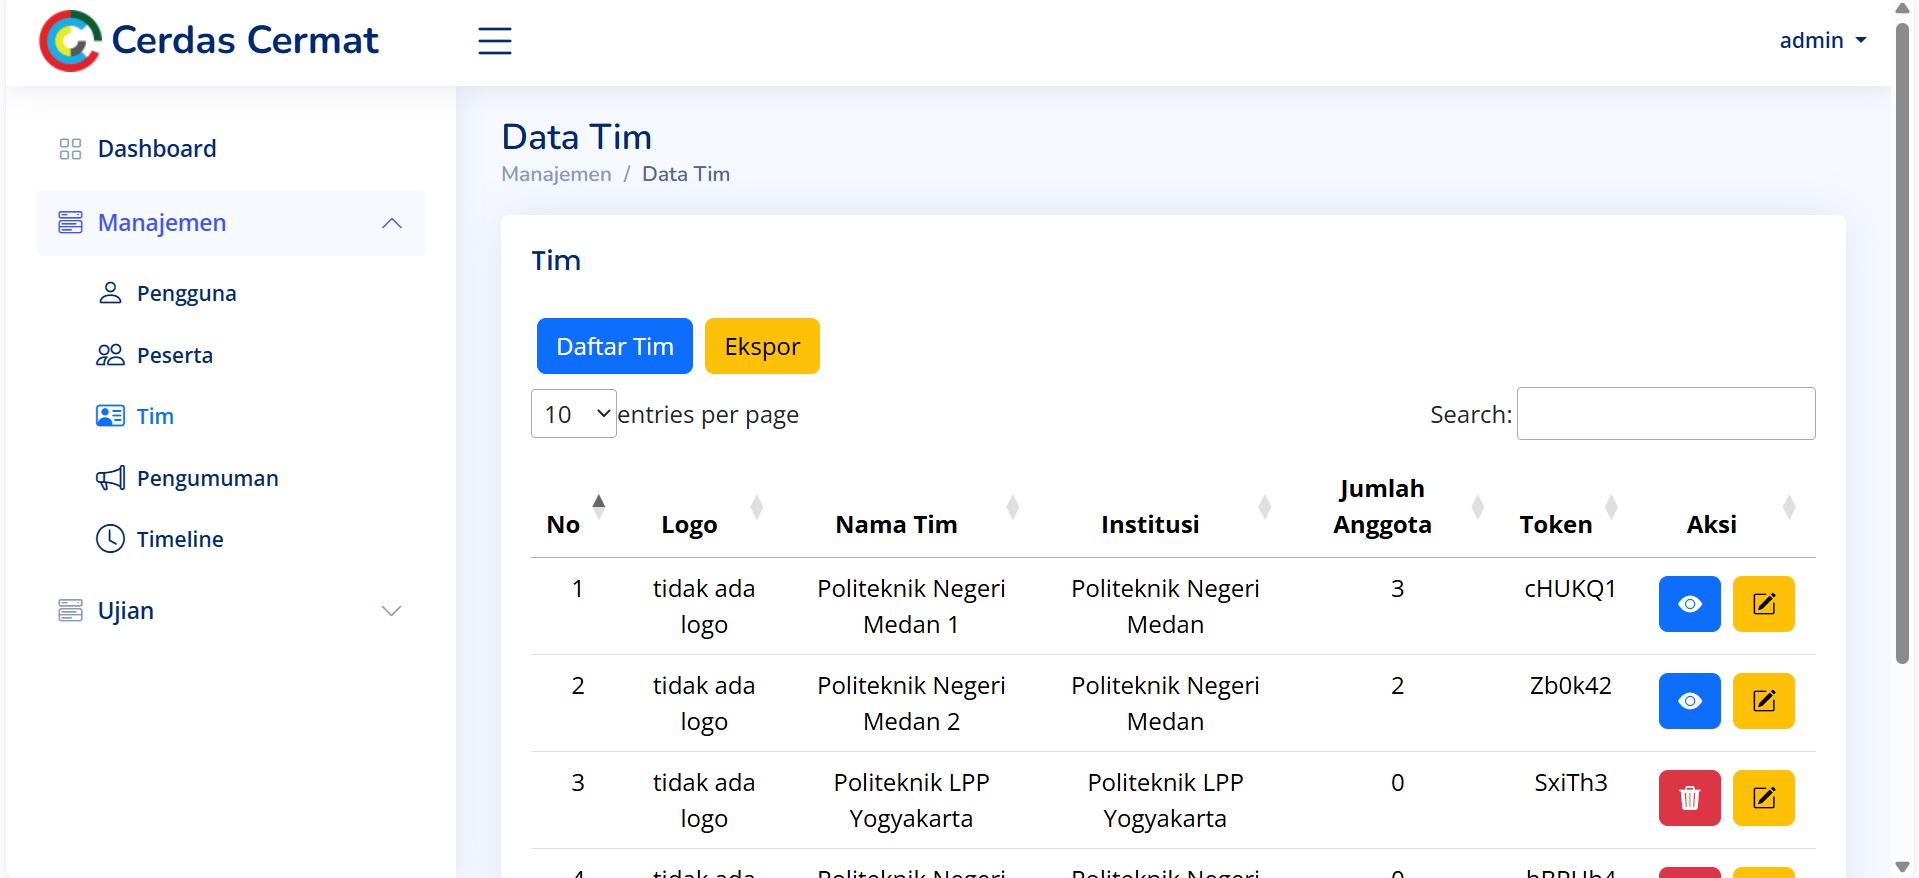View details of Politeknik Negeri Medan 2

1690,701
